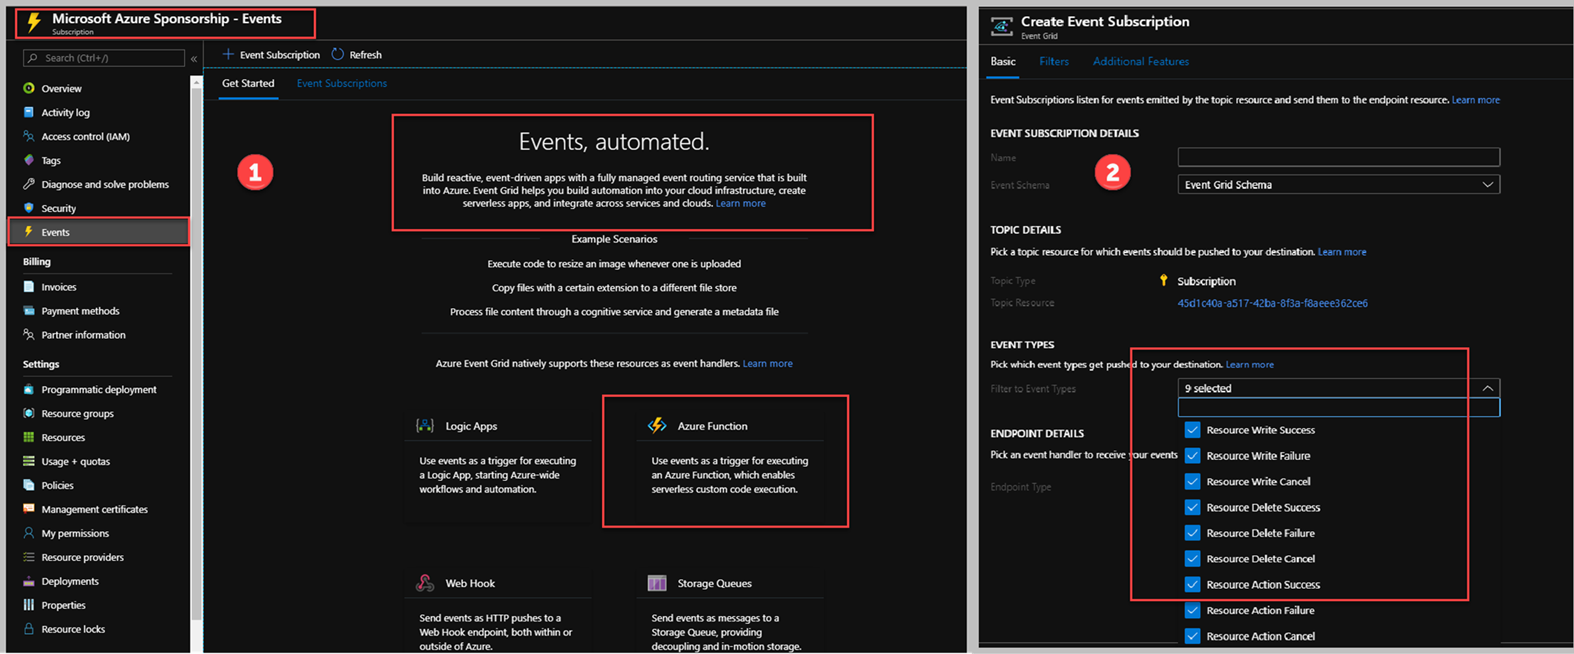Open the Policies icon
The width and height of the screenshot is (1574, 654).
click(x=29, y=485)
